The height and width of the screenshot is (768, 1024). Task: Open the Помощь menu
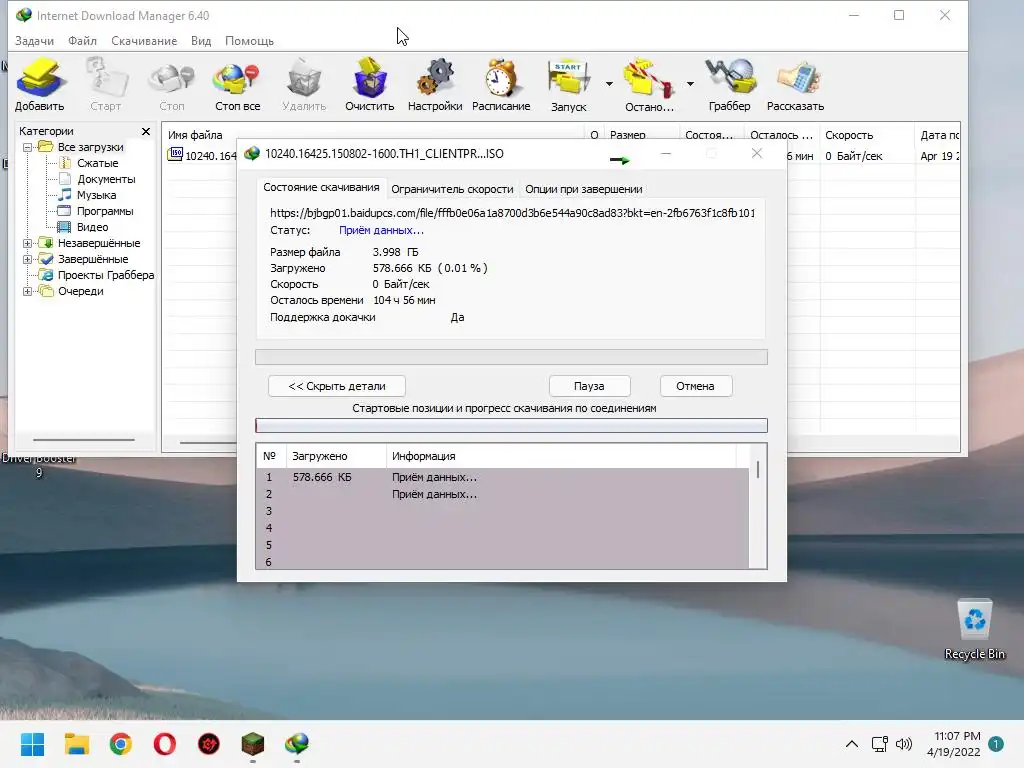tap(249, 40)
